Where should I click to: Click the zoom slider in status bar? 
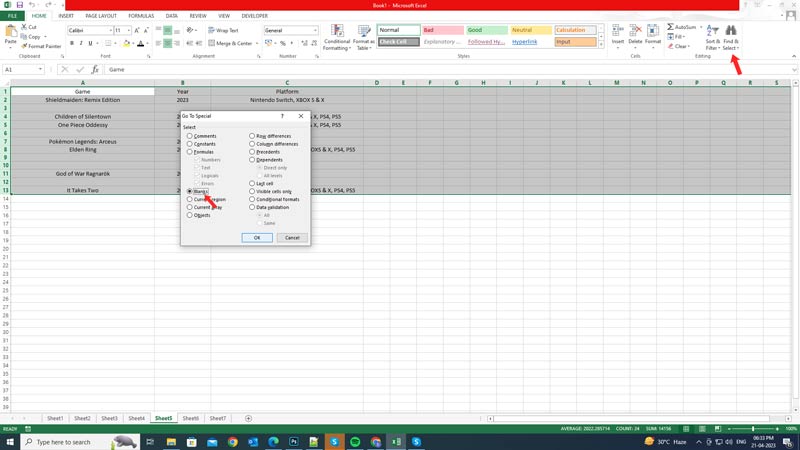(753, 429)
